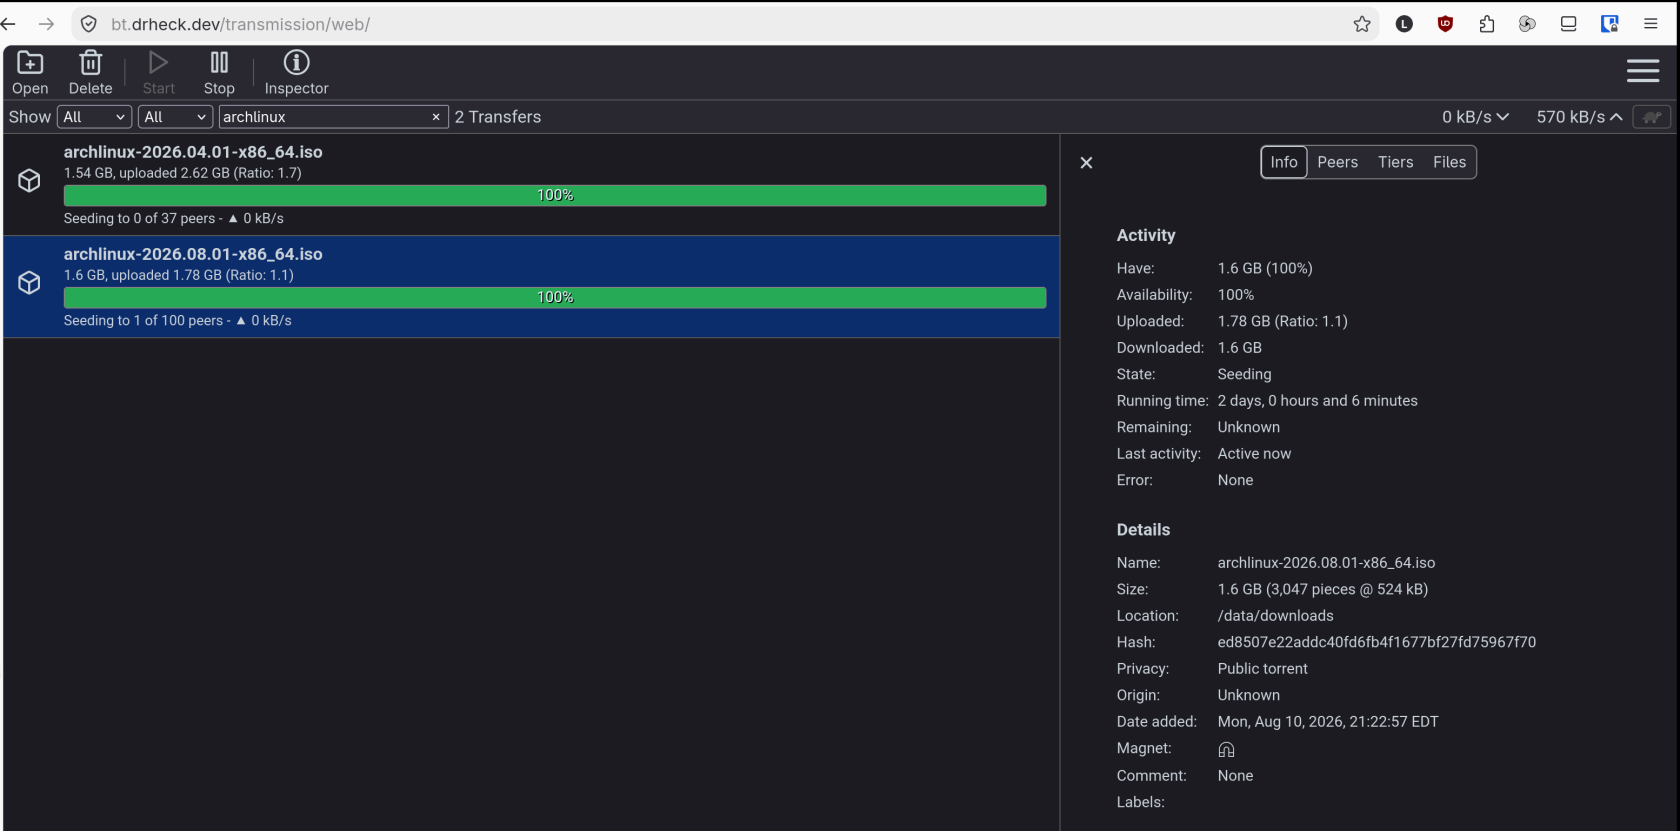
Task: Show site security shield info
Action: [x=89, y=24]
